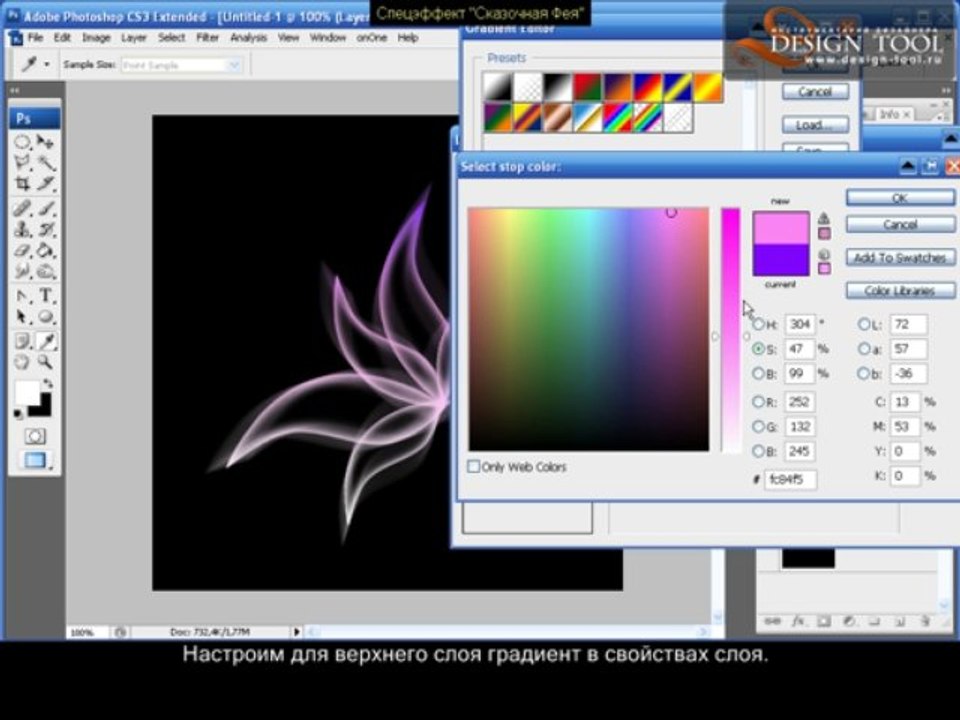Open the status bar info arrow
The width and height of the screenshot is (960, 720).
[x=297, y=631]
